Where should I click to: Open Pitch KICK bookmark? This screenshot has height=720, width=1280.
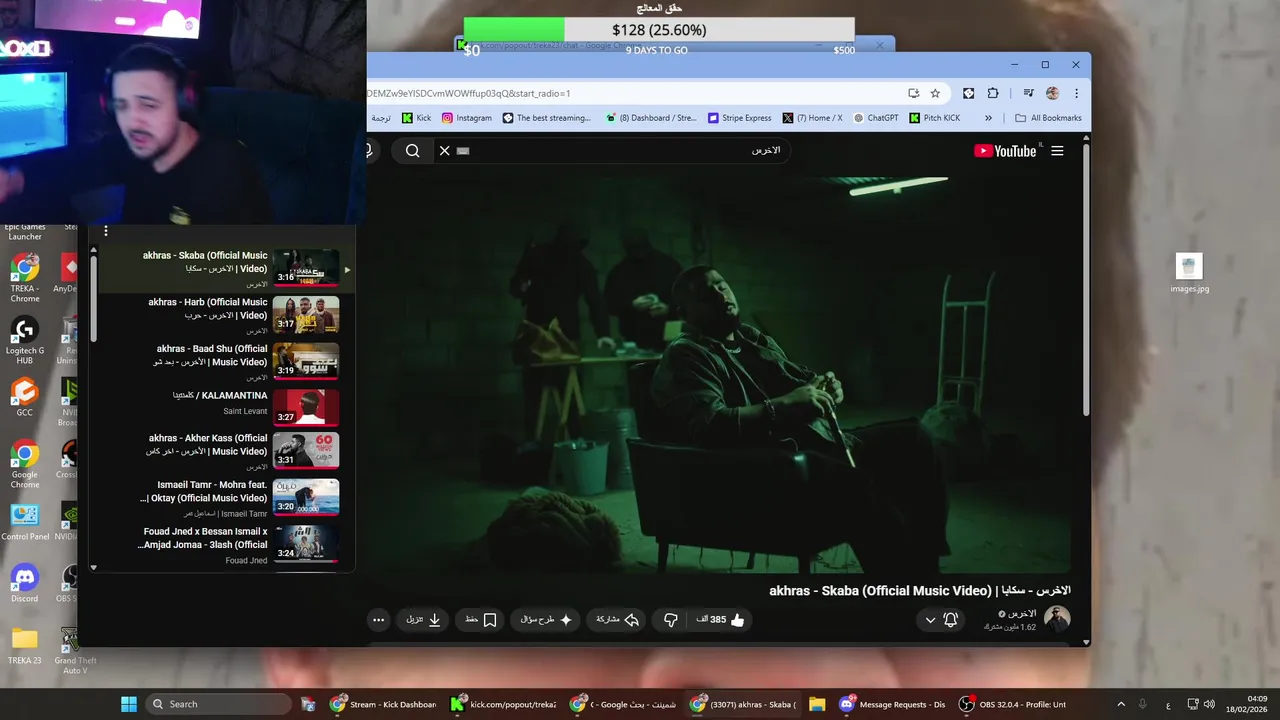coord(934,118)
